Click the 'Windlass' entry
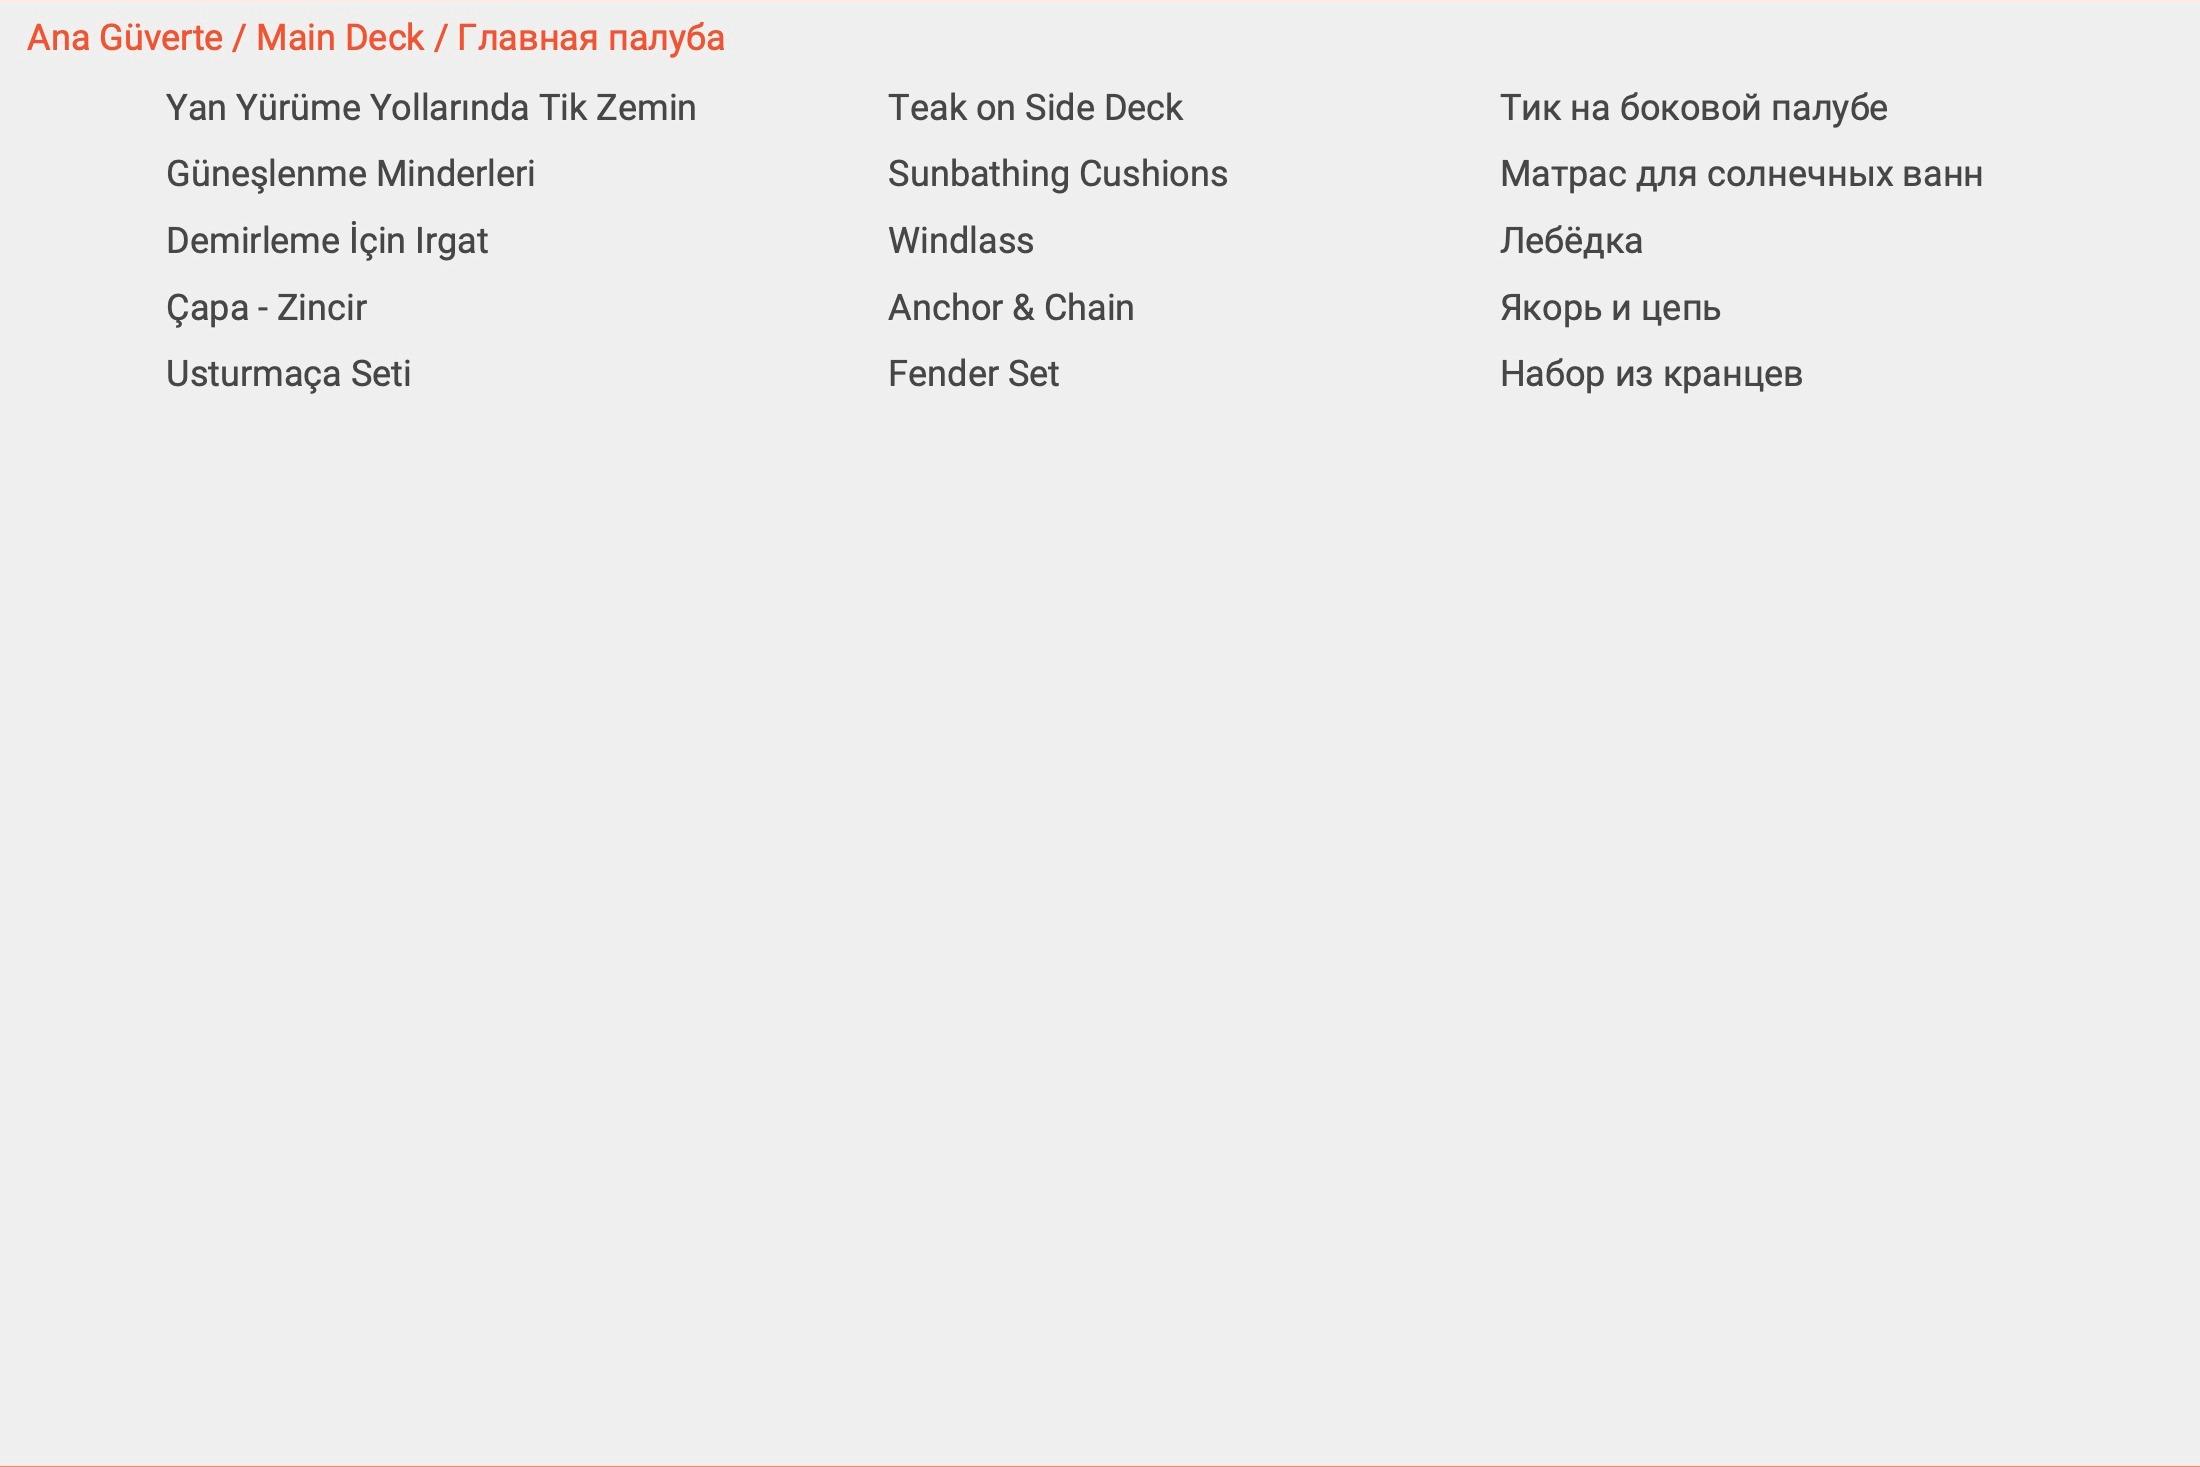Image resolution: width=2200 pixels, height=1467 pixels. [x=960, y=241]
